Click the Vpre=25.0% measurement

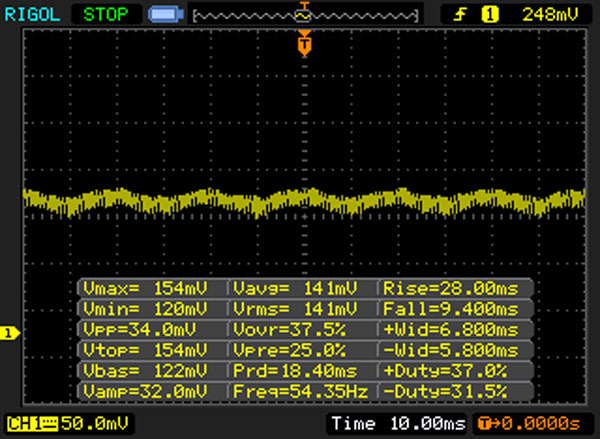(x=290, y=350)
